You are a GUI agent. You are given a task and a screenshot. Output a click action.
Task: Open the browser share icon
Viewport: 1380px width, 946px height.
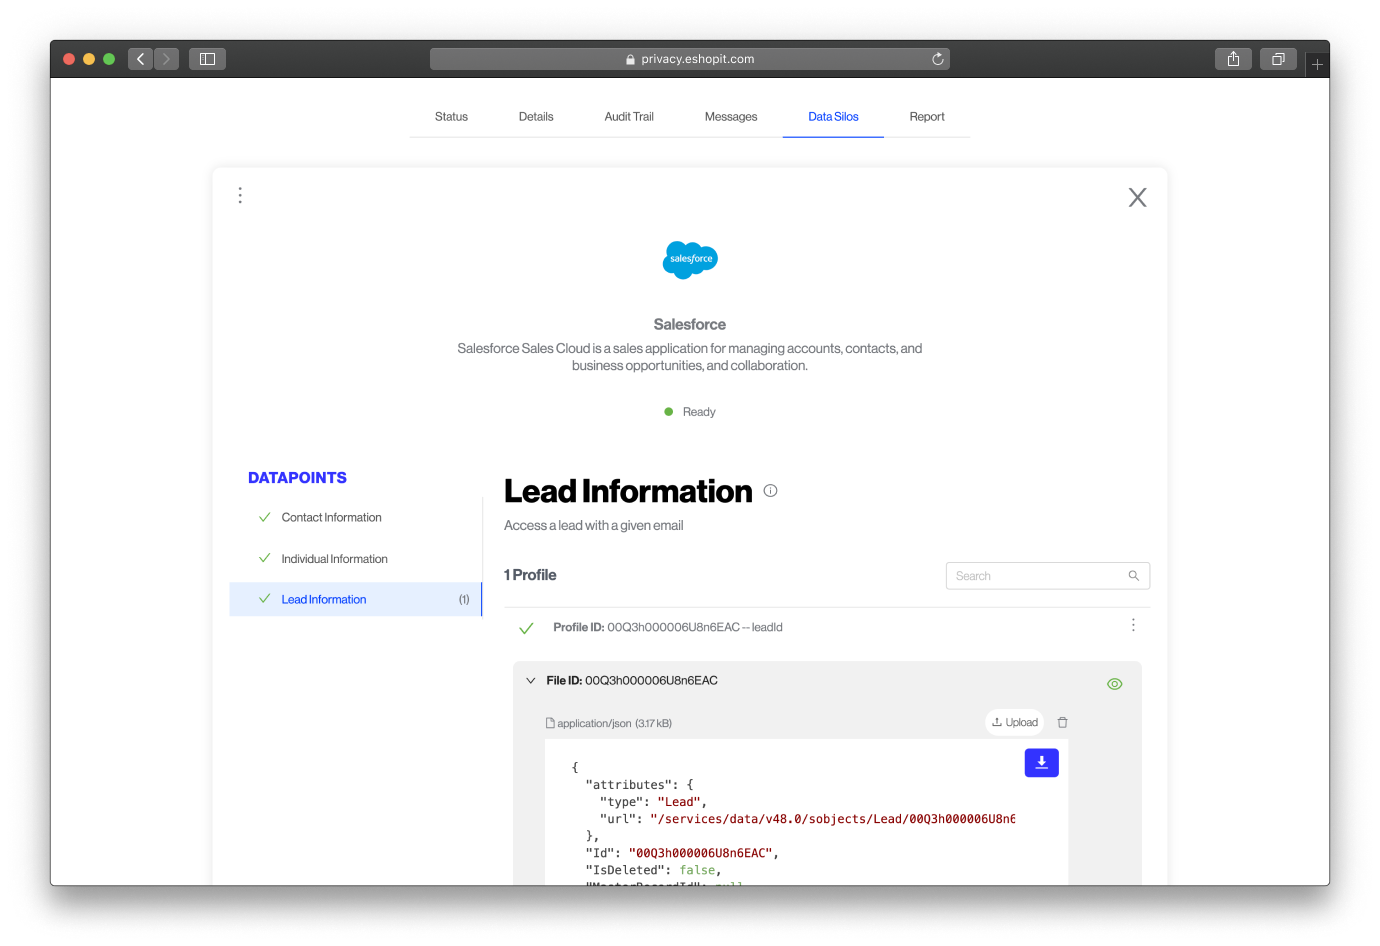coord(1233,59)
